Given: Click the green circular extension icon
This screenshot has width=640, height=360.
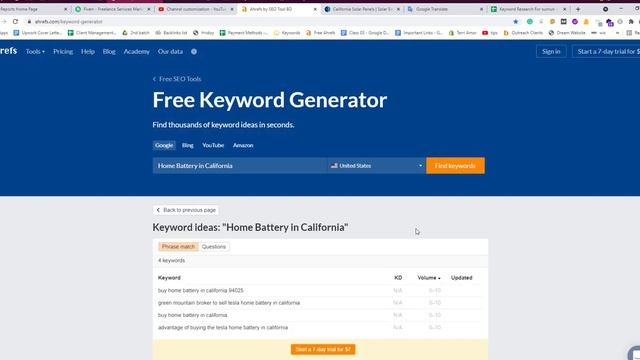Looking at the screenshot, I should 529,22.
